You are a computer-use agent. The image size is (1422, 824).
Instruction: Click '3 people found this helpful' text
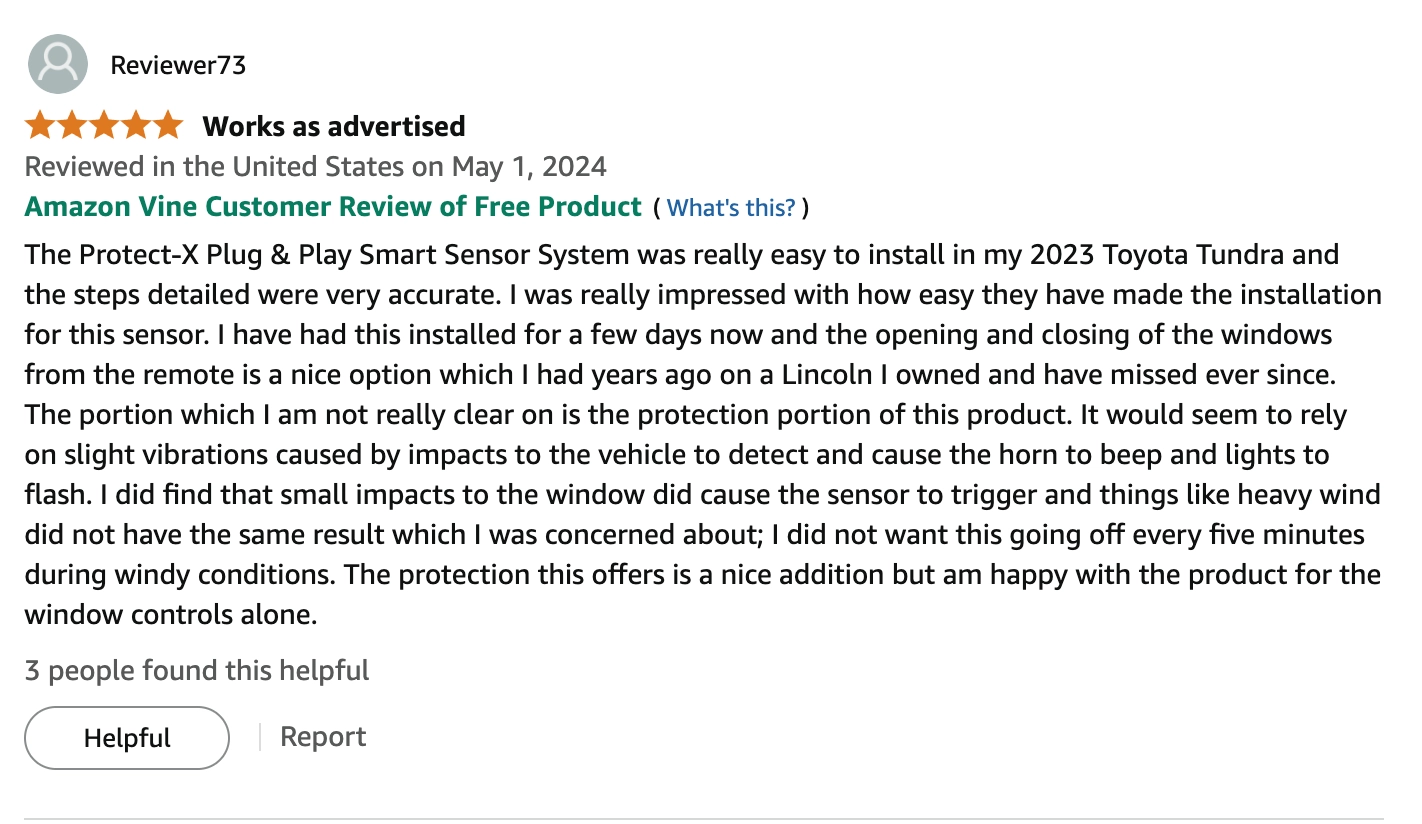coord(197,670)
